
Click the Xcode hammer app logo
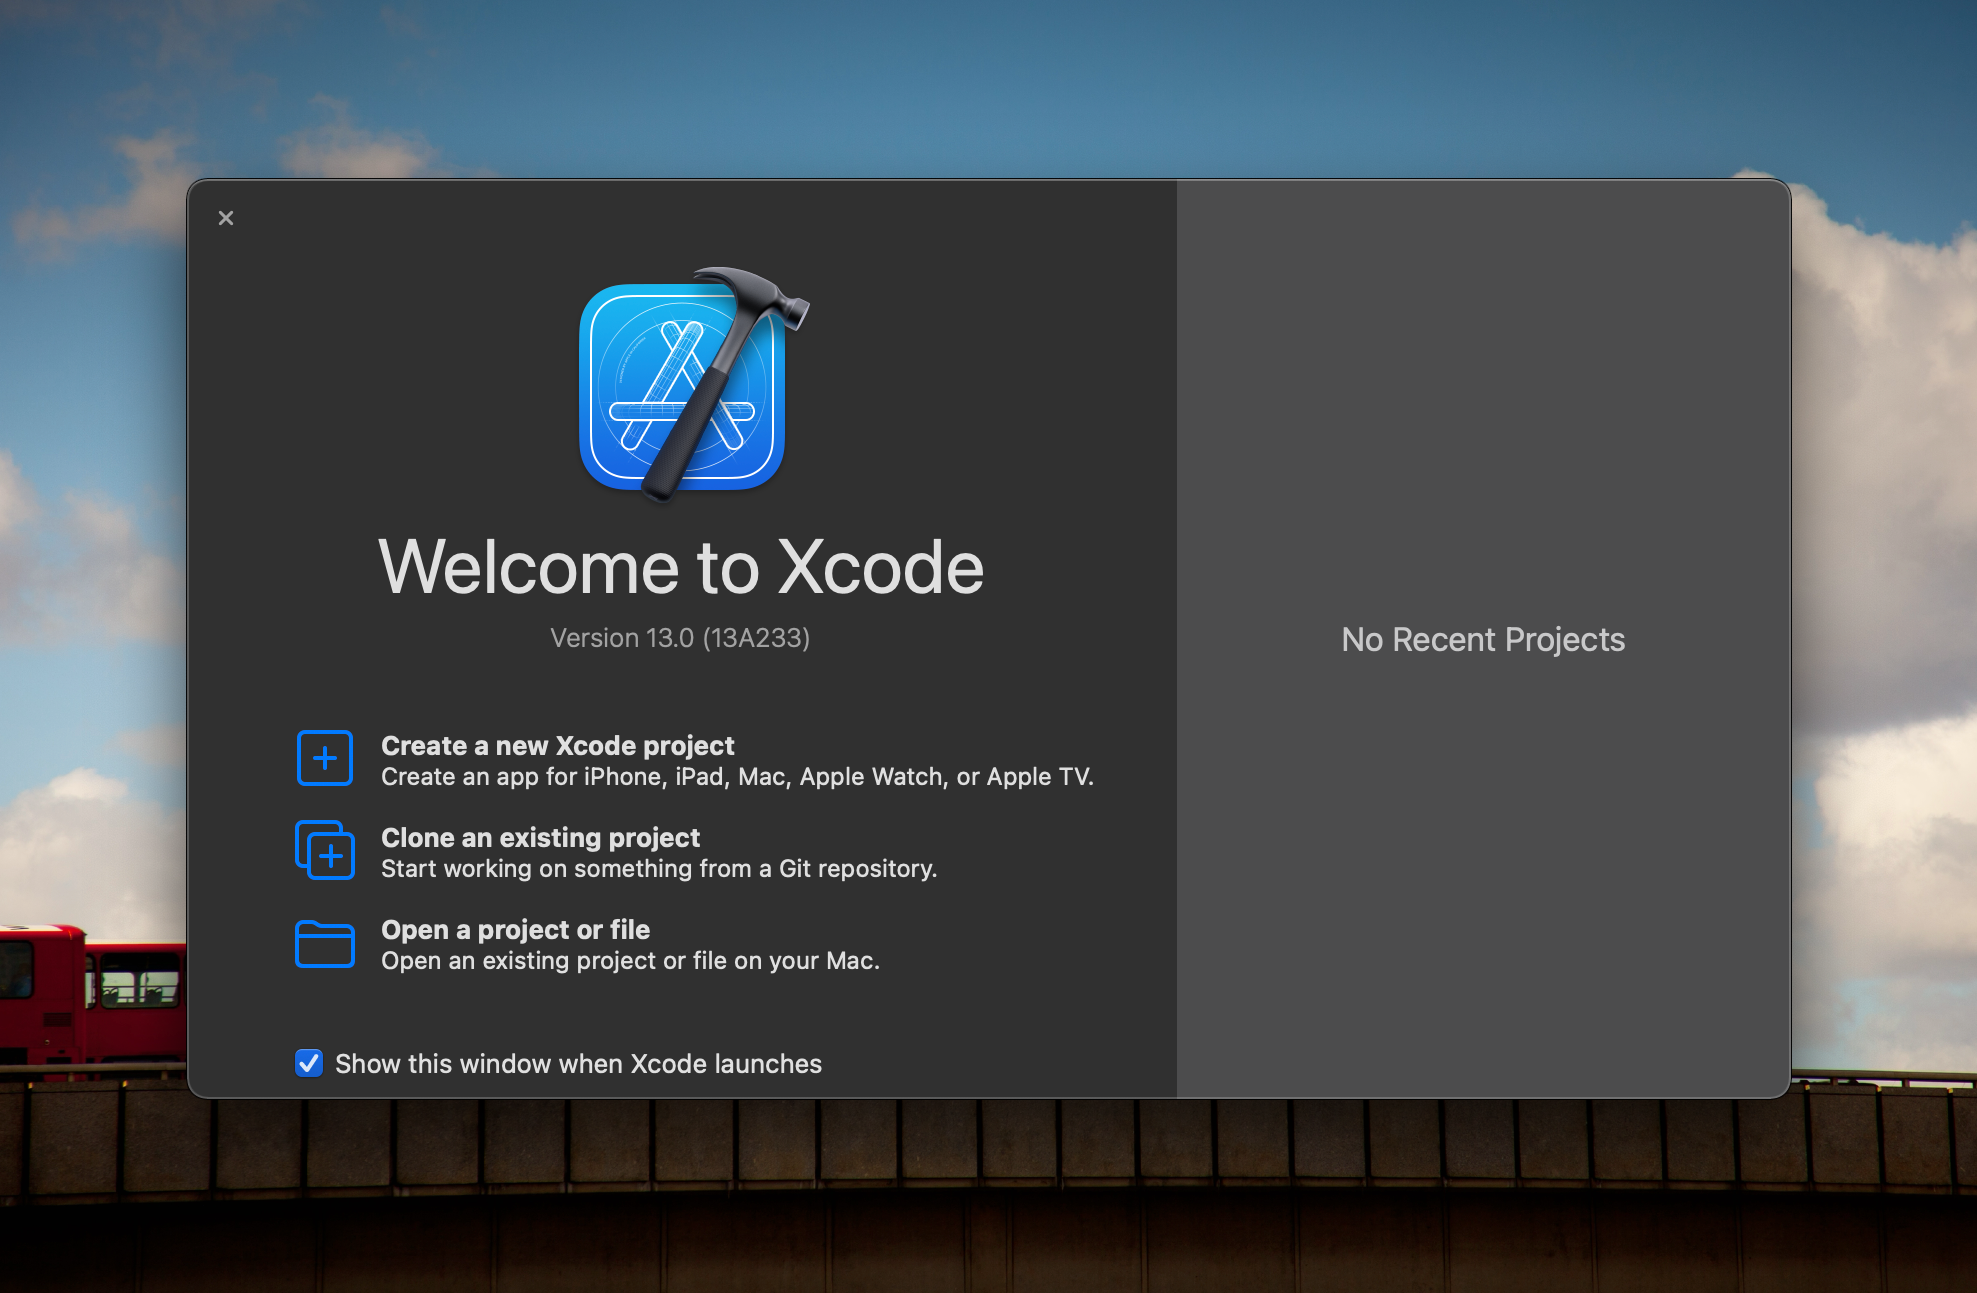[693, 383]
